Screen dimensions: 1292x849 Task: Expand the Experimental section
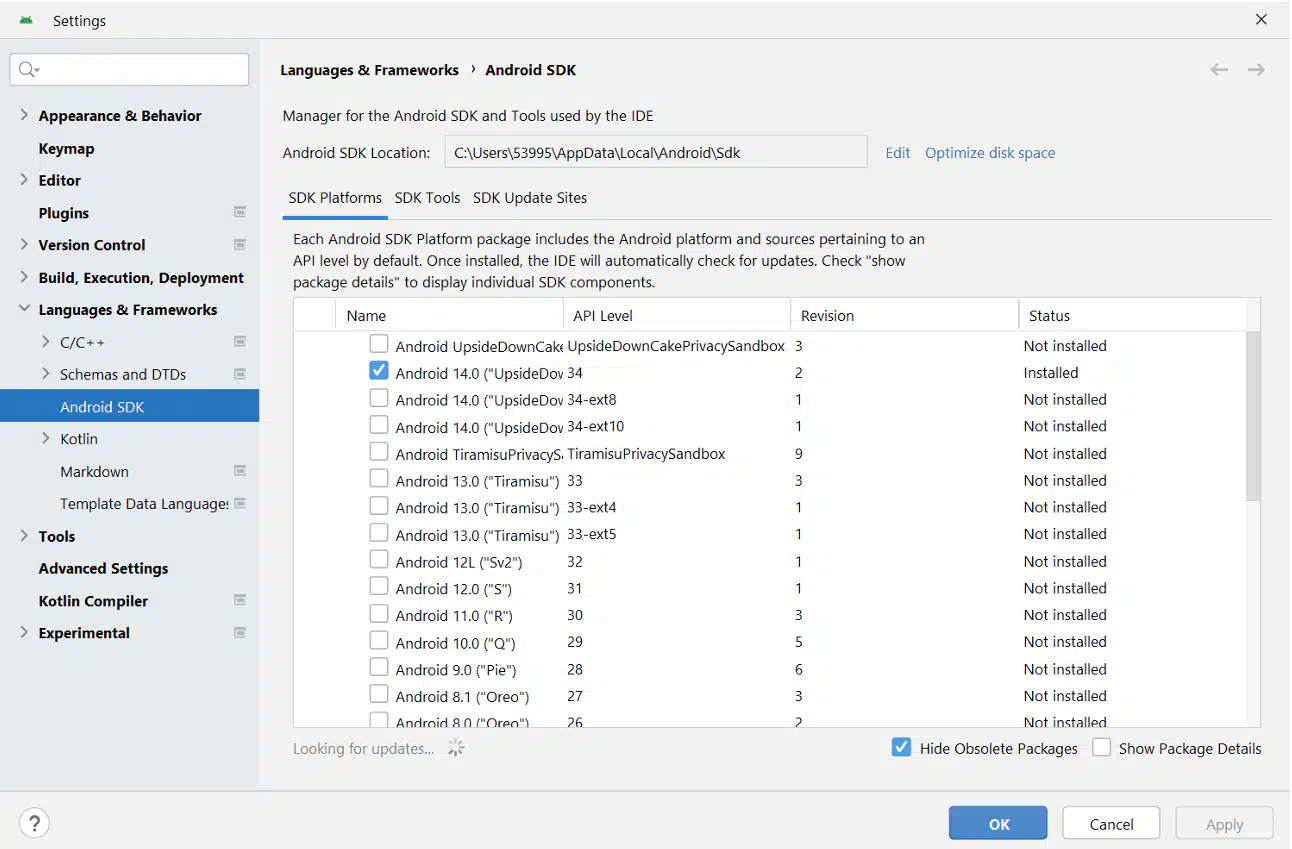[24, 632]
